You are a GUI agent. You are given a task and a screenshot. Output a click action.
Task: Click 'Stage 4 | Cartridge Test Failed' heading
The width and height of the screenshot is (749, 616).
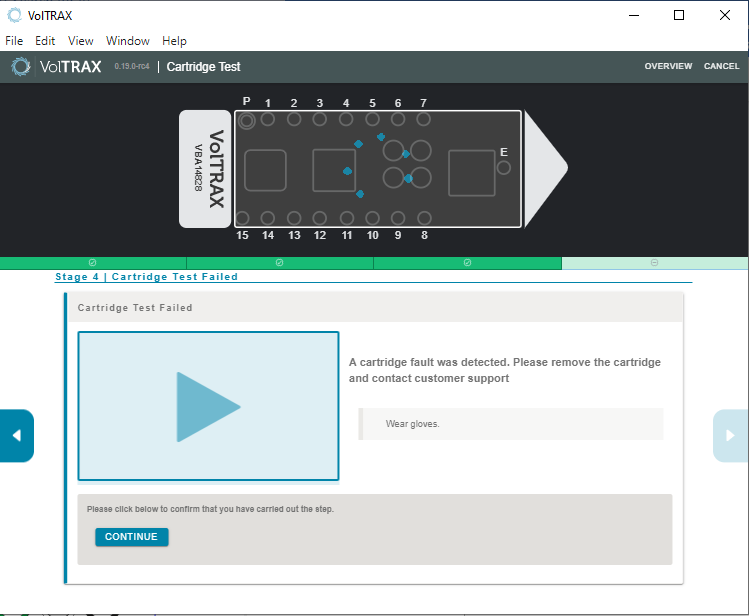coord(146,277)
